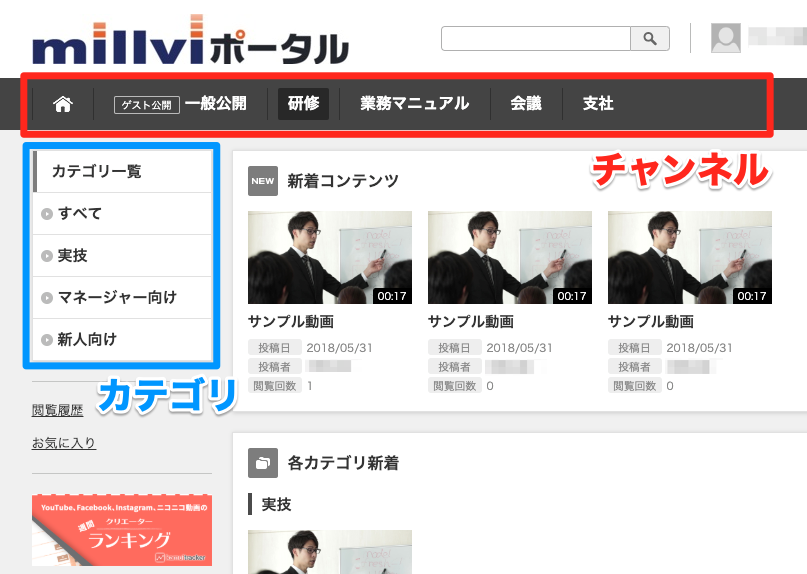Click the millvi ポータル logo
Image resolution: width=807 pixels, height=574 pixels.
[190, 41]
